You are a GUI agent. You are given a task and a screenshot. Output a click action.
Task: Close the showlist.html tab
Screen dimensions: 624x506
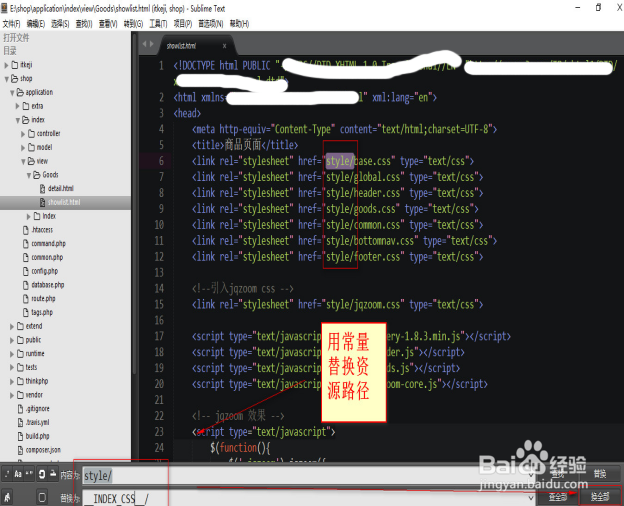tap(224, 46)
